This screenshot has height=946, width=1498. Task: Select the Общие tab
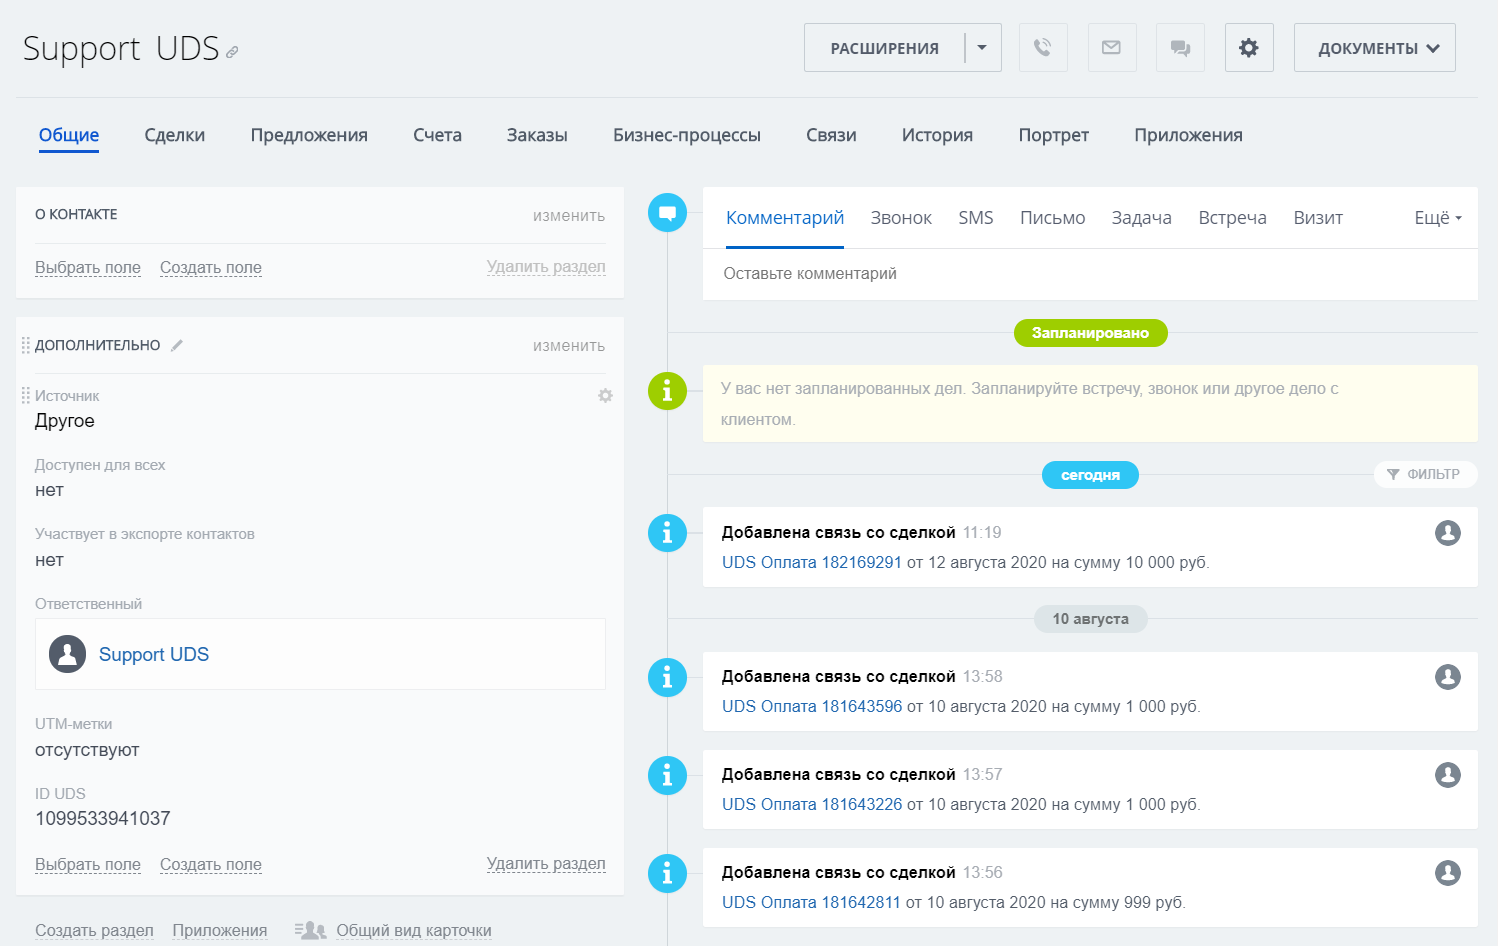(69, 135)
